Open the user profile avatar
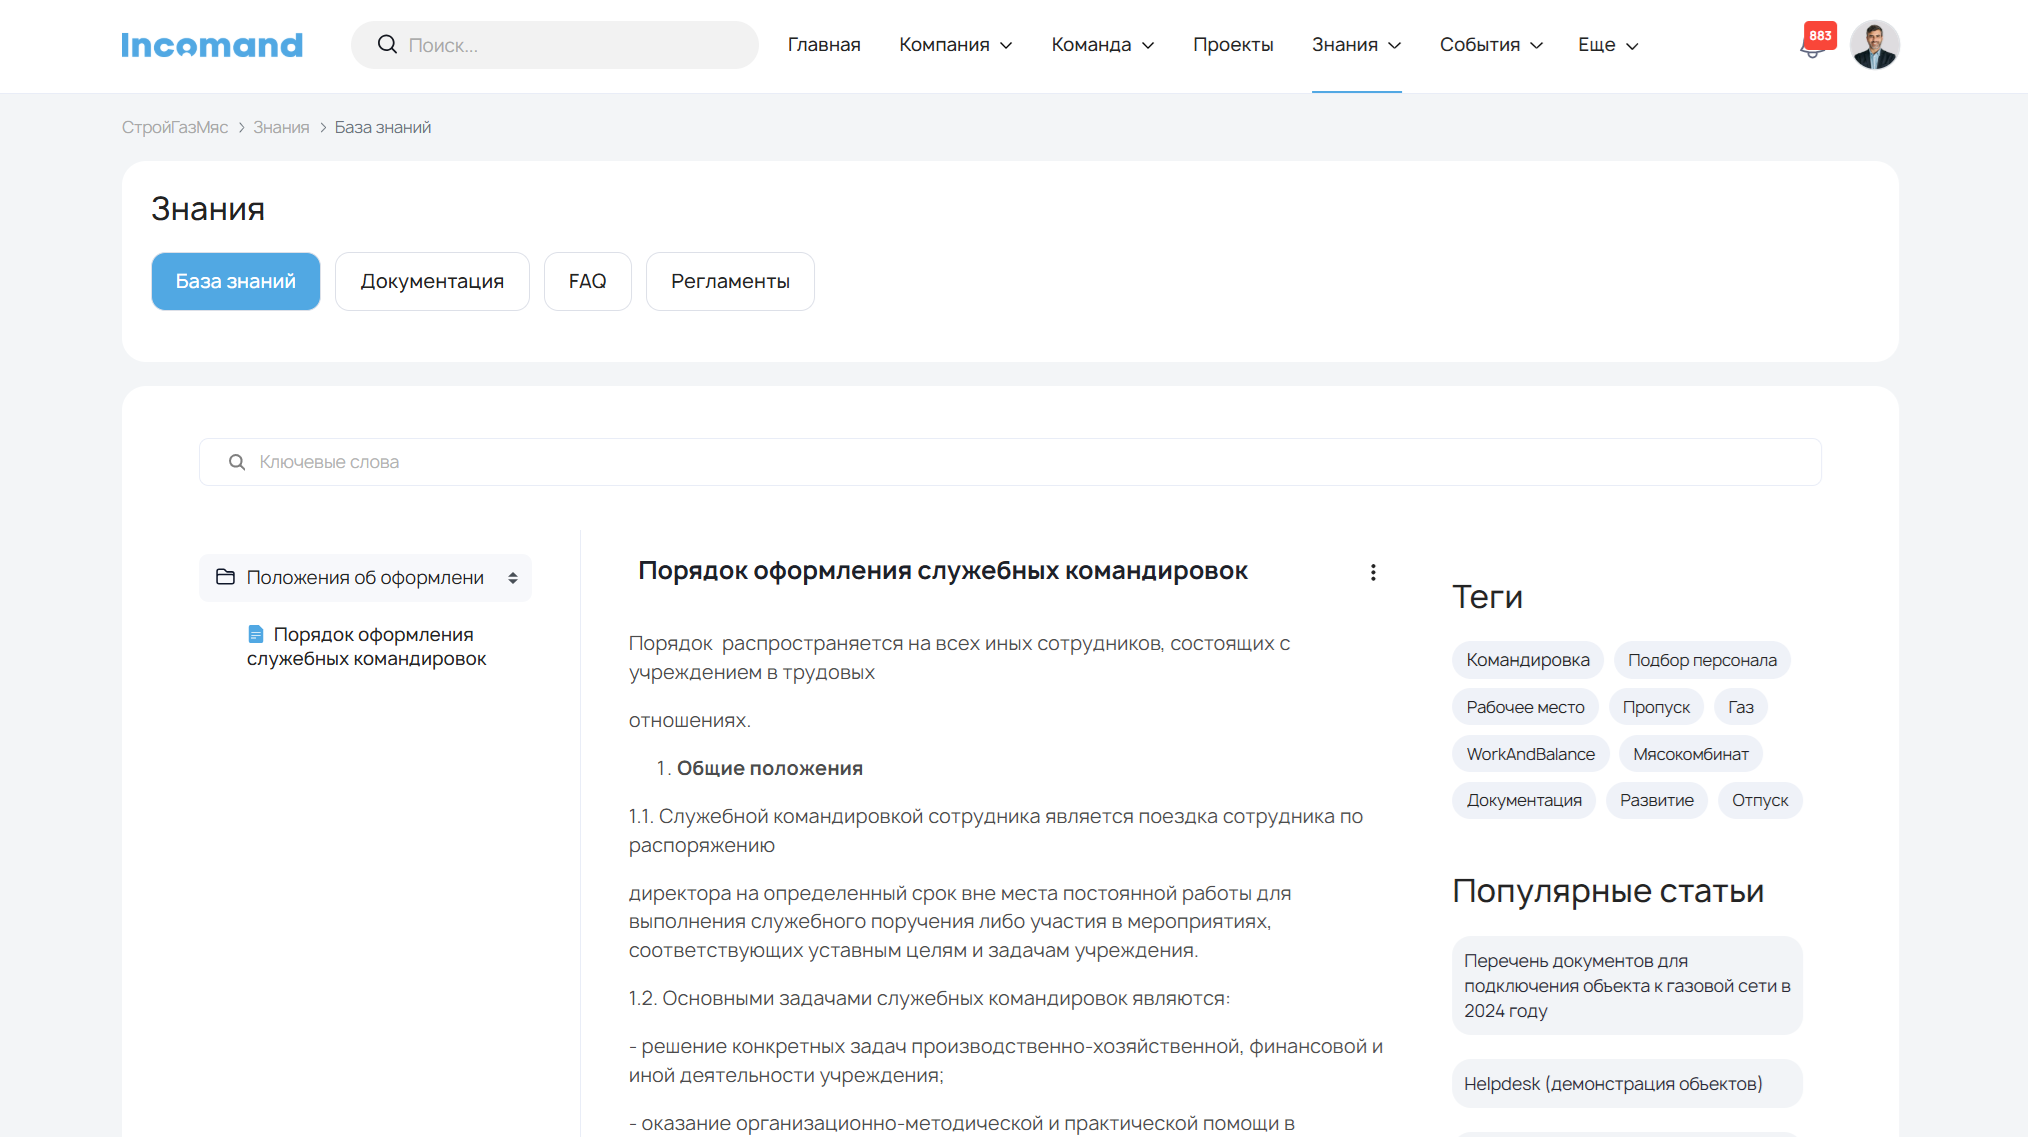Viewport: 2028px width, 1137px height. click(x=1874, y=45)
